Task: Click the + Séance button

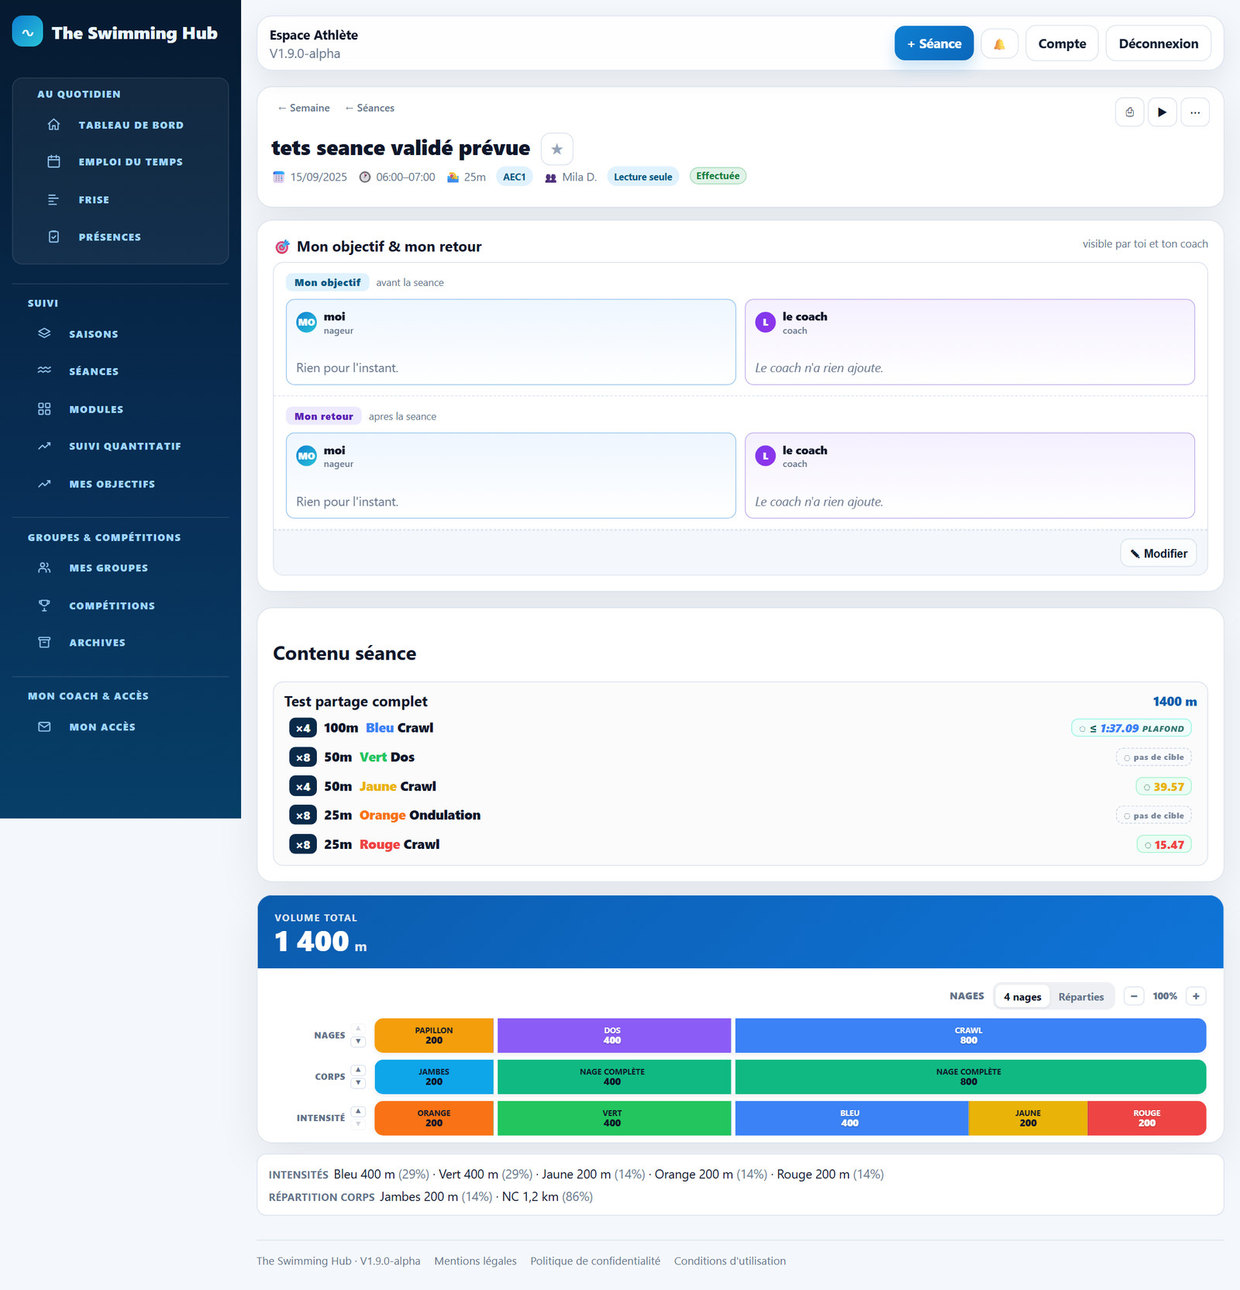Action: pyautogui.click(x=934, y=44)
